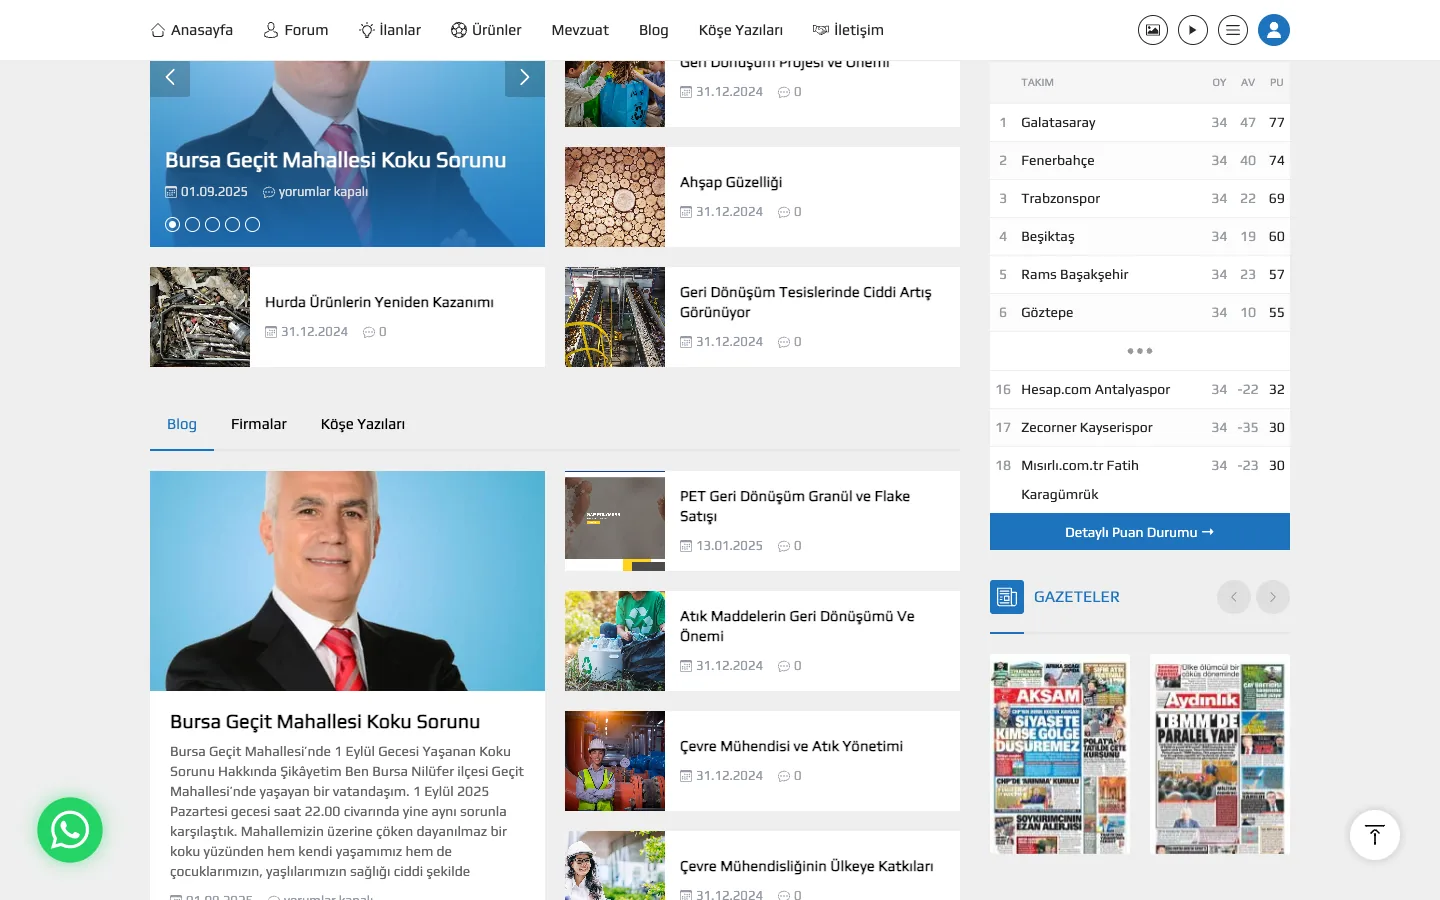Show next slide in the slider
Viewport: 1440px width, 900px height.
pyautogui.click(x=525, y=77)
